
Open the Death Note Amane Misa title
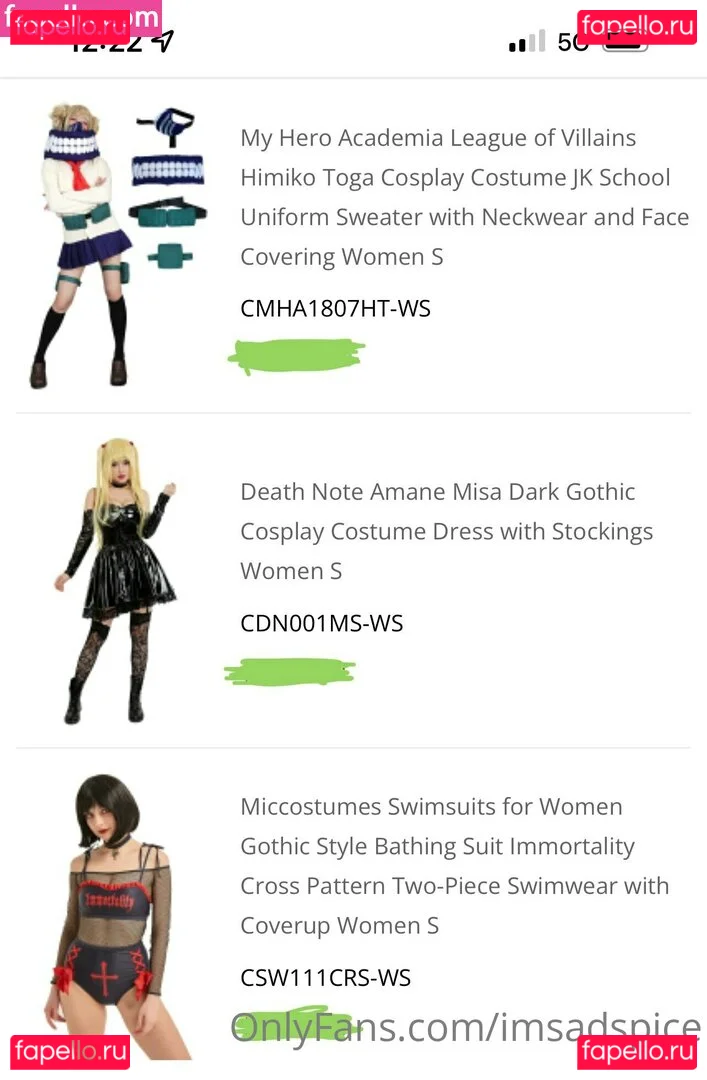click(x=447, y=531)
